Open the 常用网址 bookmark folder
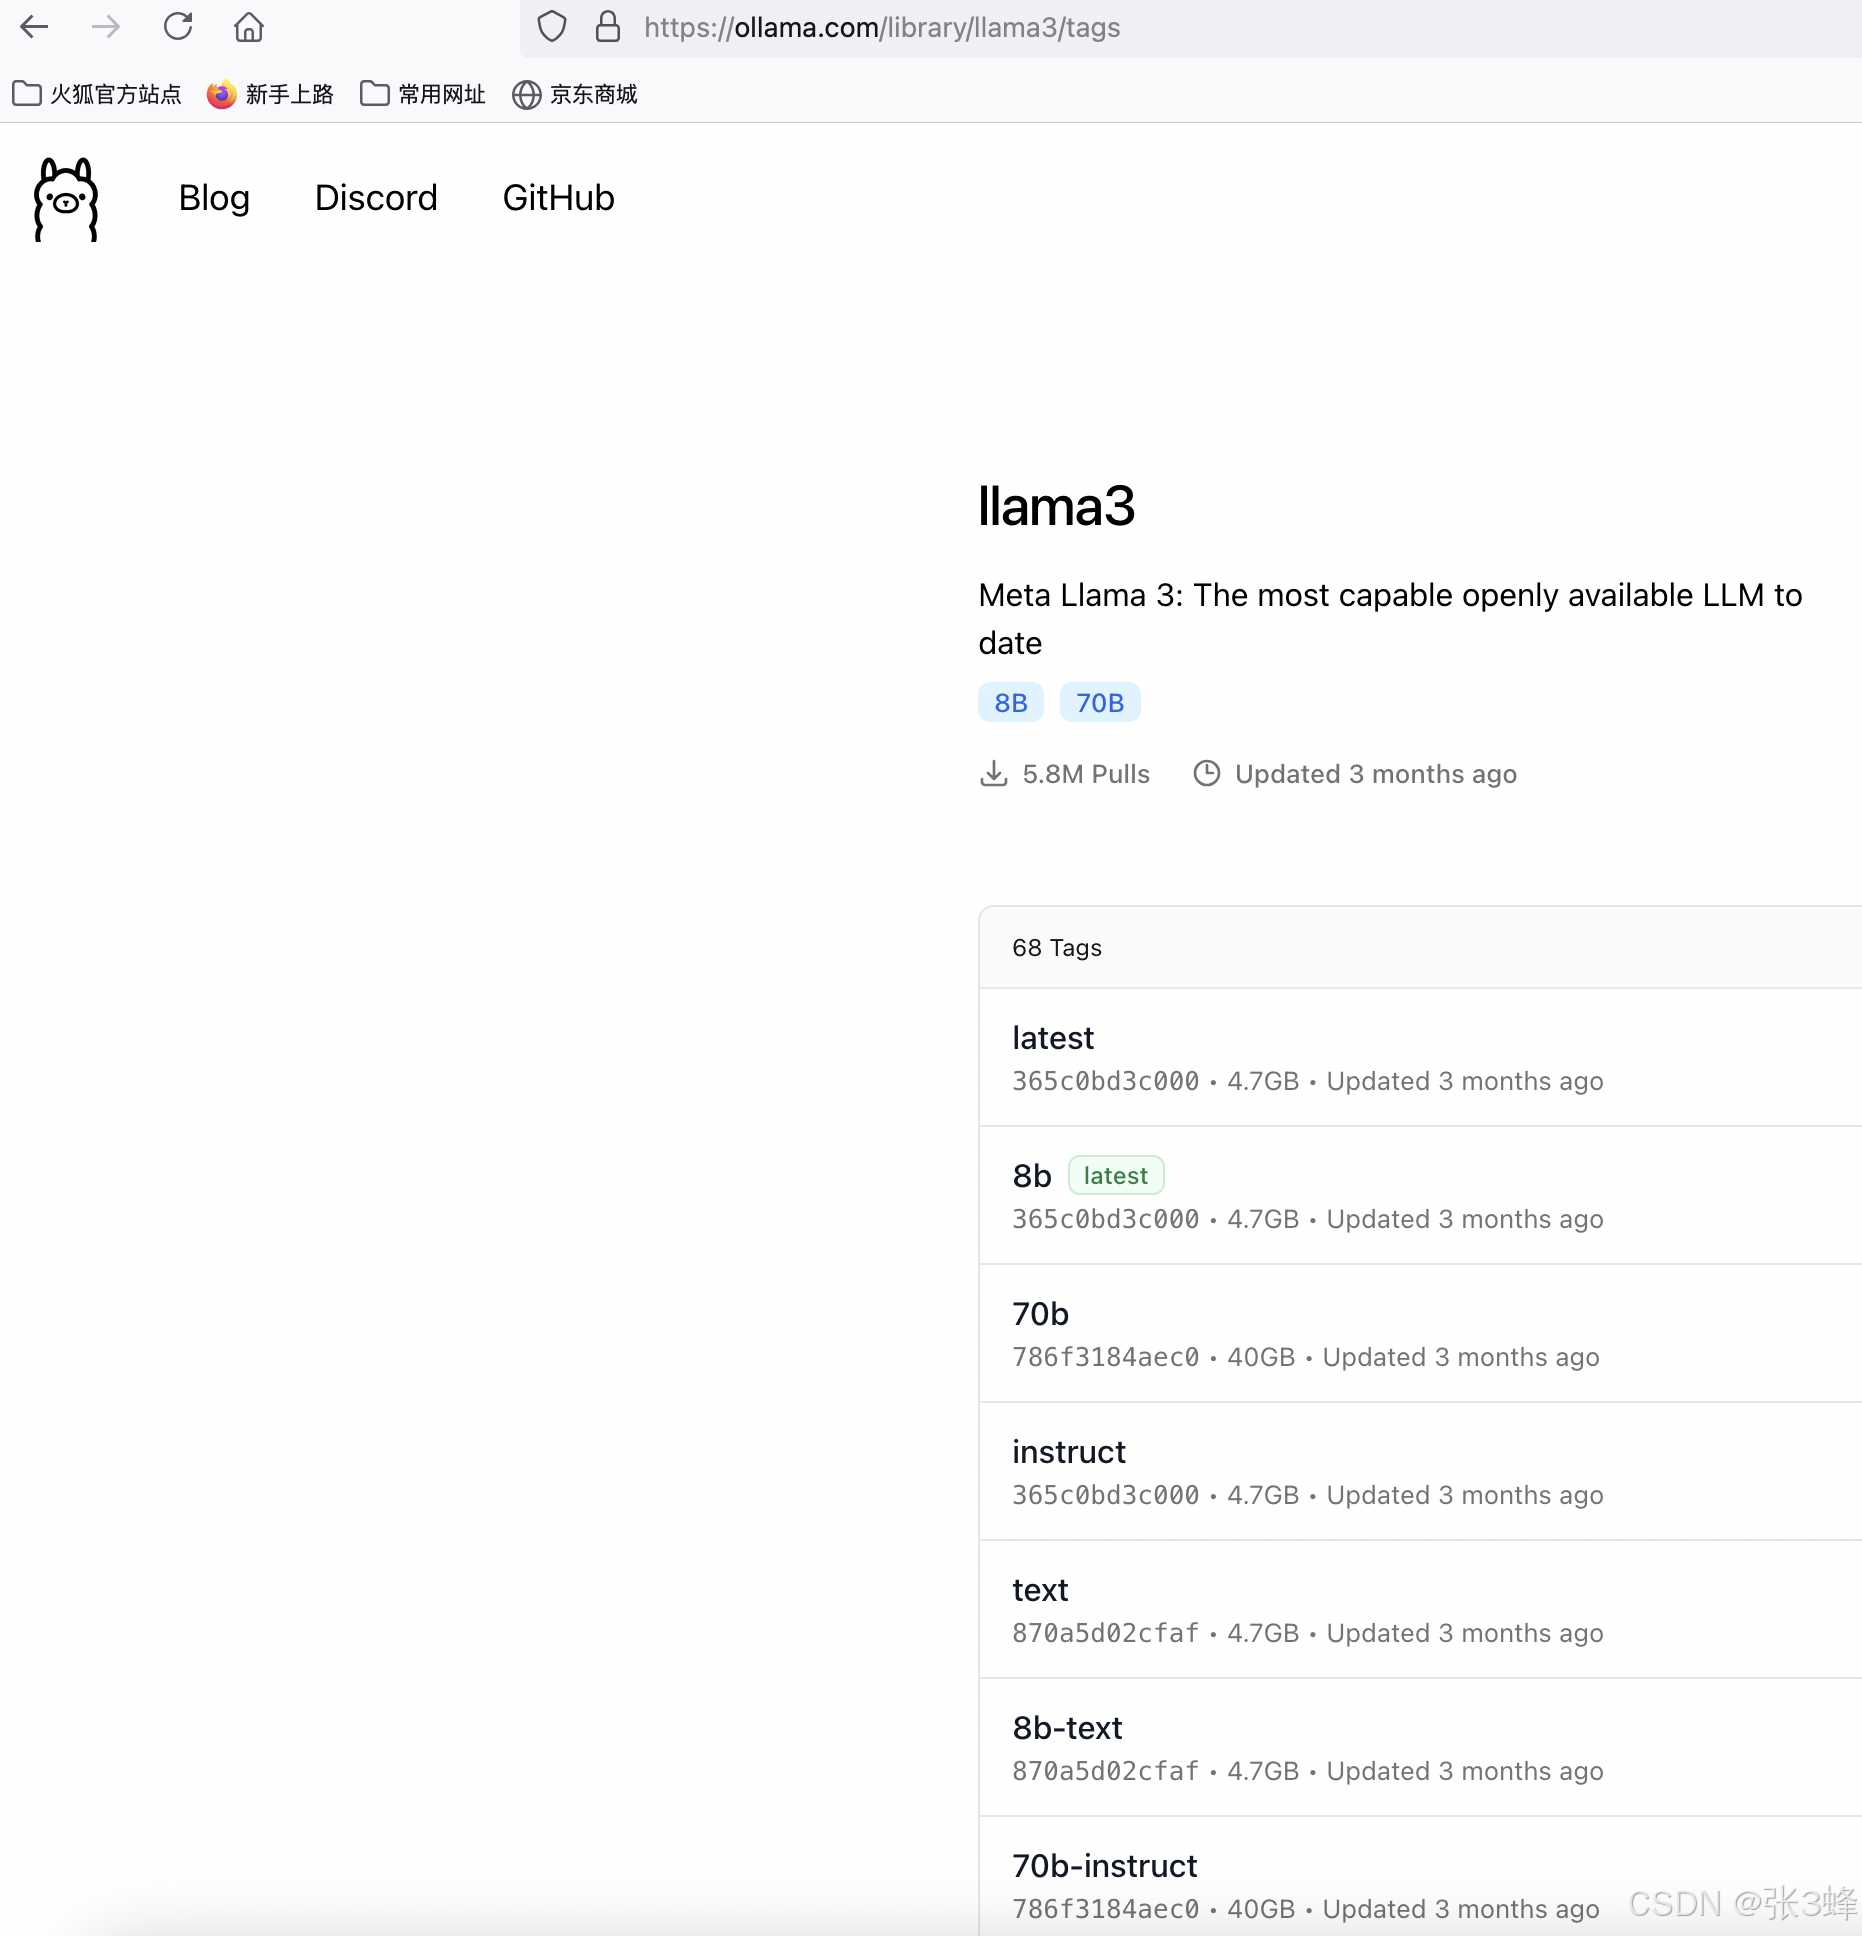Viewport: 1862px width, 1936px height. pos(423,94)
